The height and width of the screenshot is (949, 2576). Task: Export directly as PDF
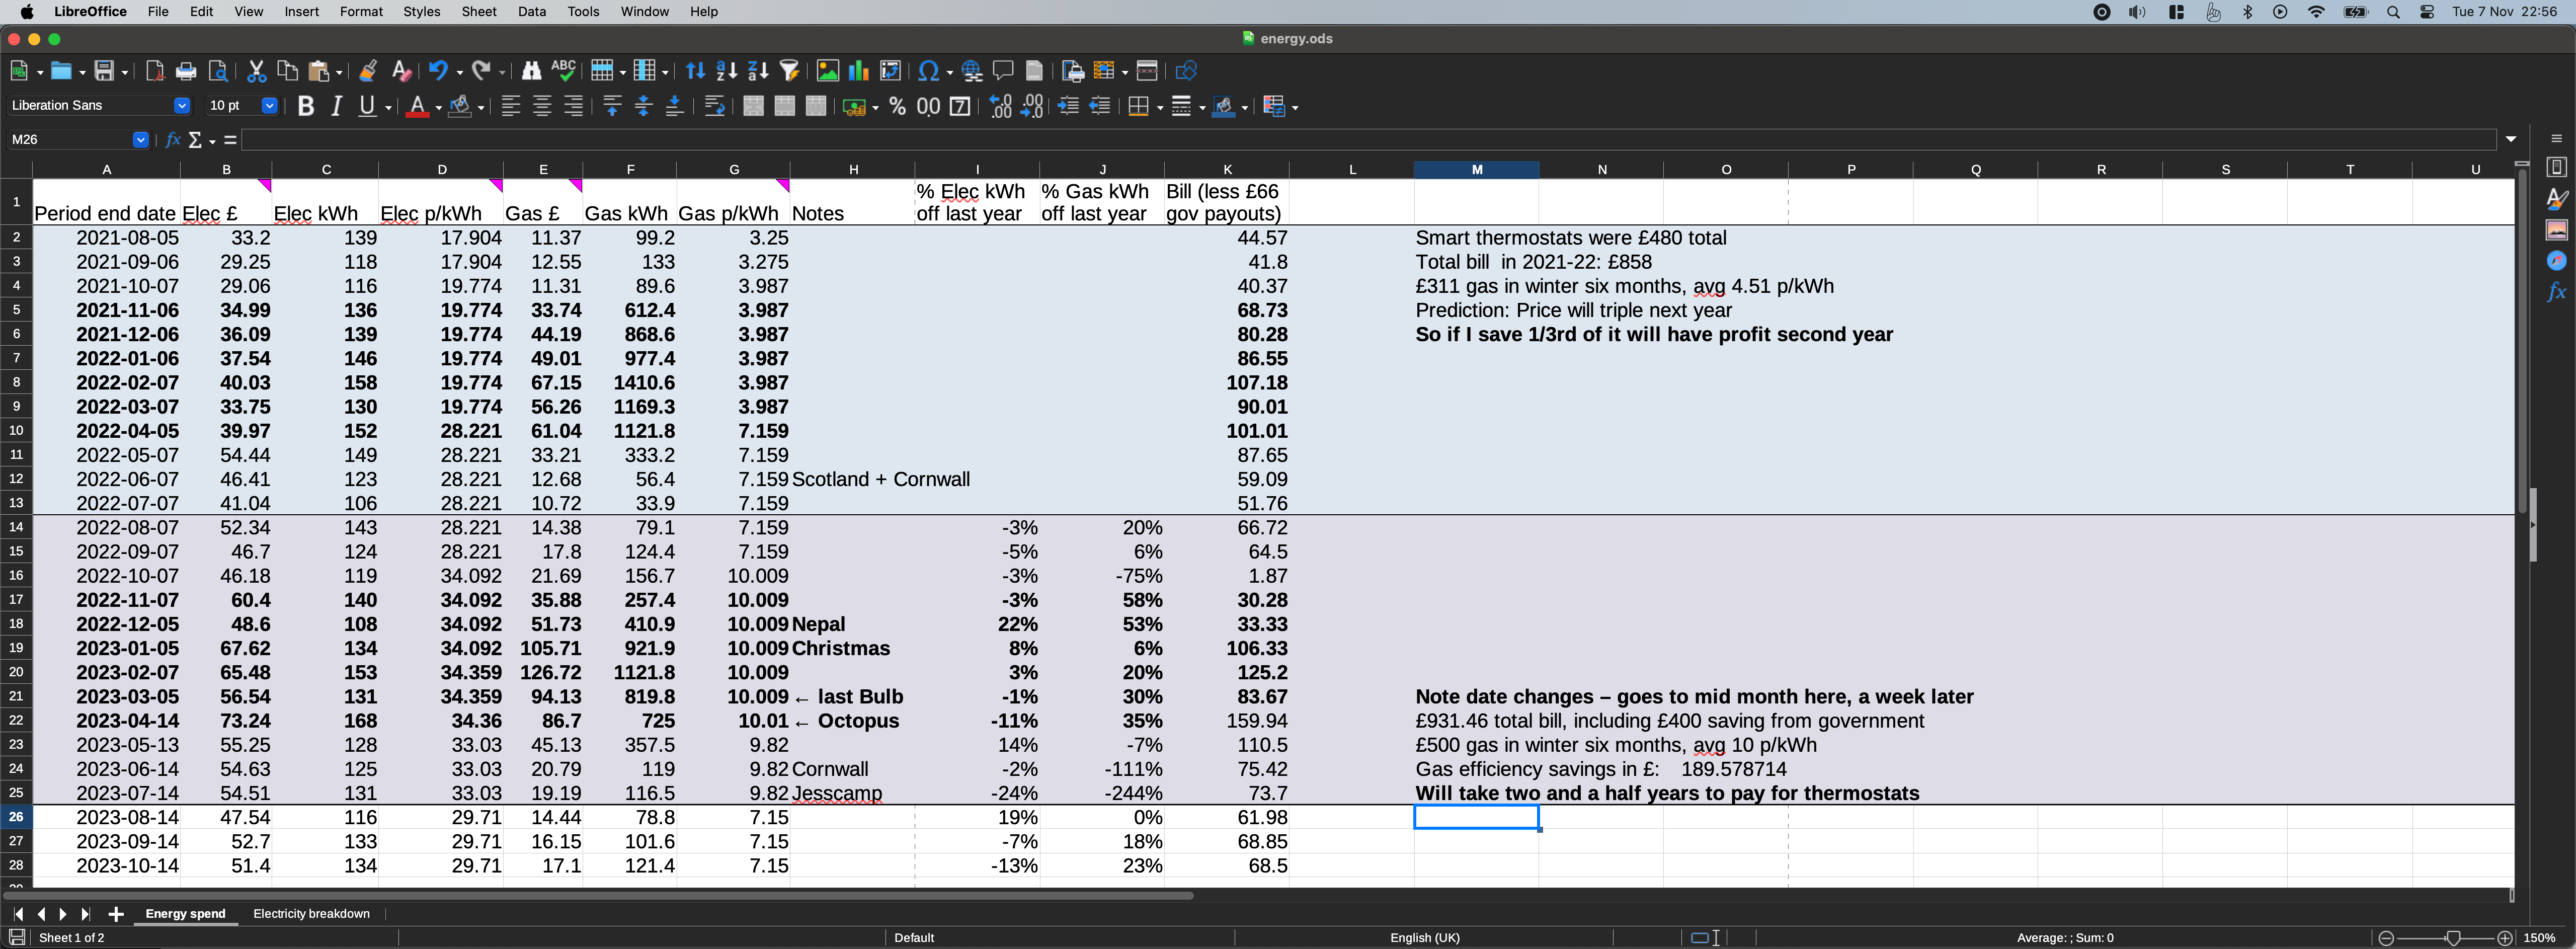[154, 71]
